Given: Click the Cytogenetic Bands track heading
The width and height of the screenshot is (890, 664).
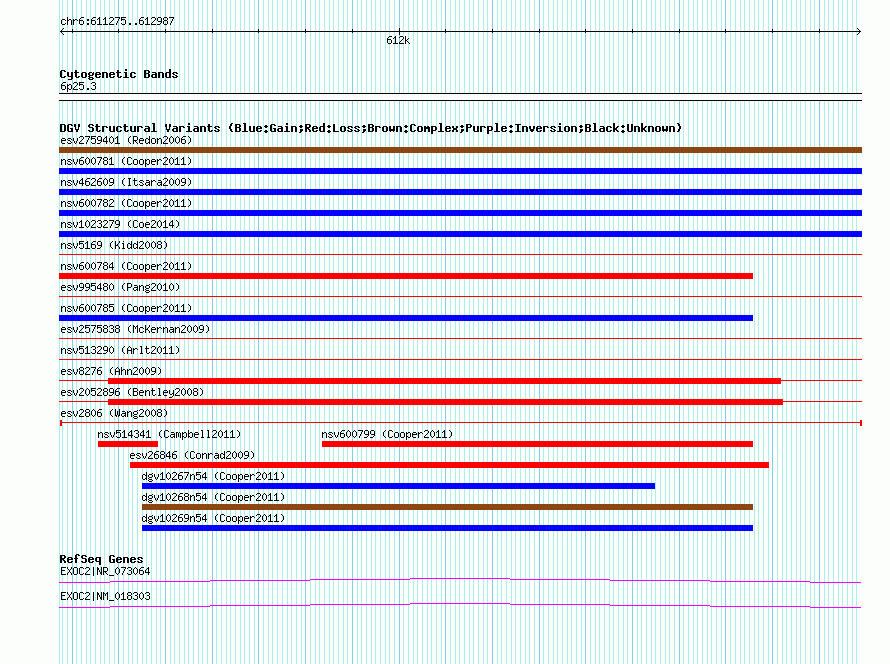Looking at the screenshot, I should click(x=119, y=74).
